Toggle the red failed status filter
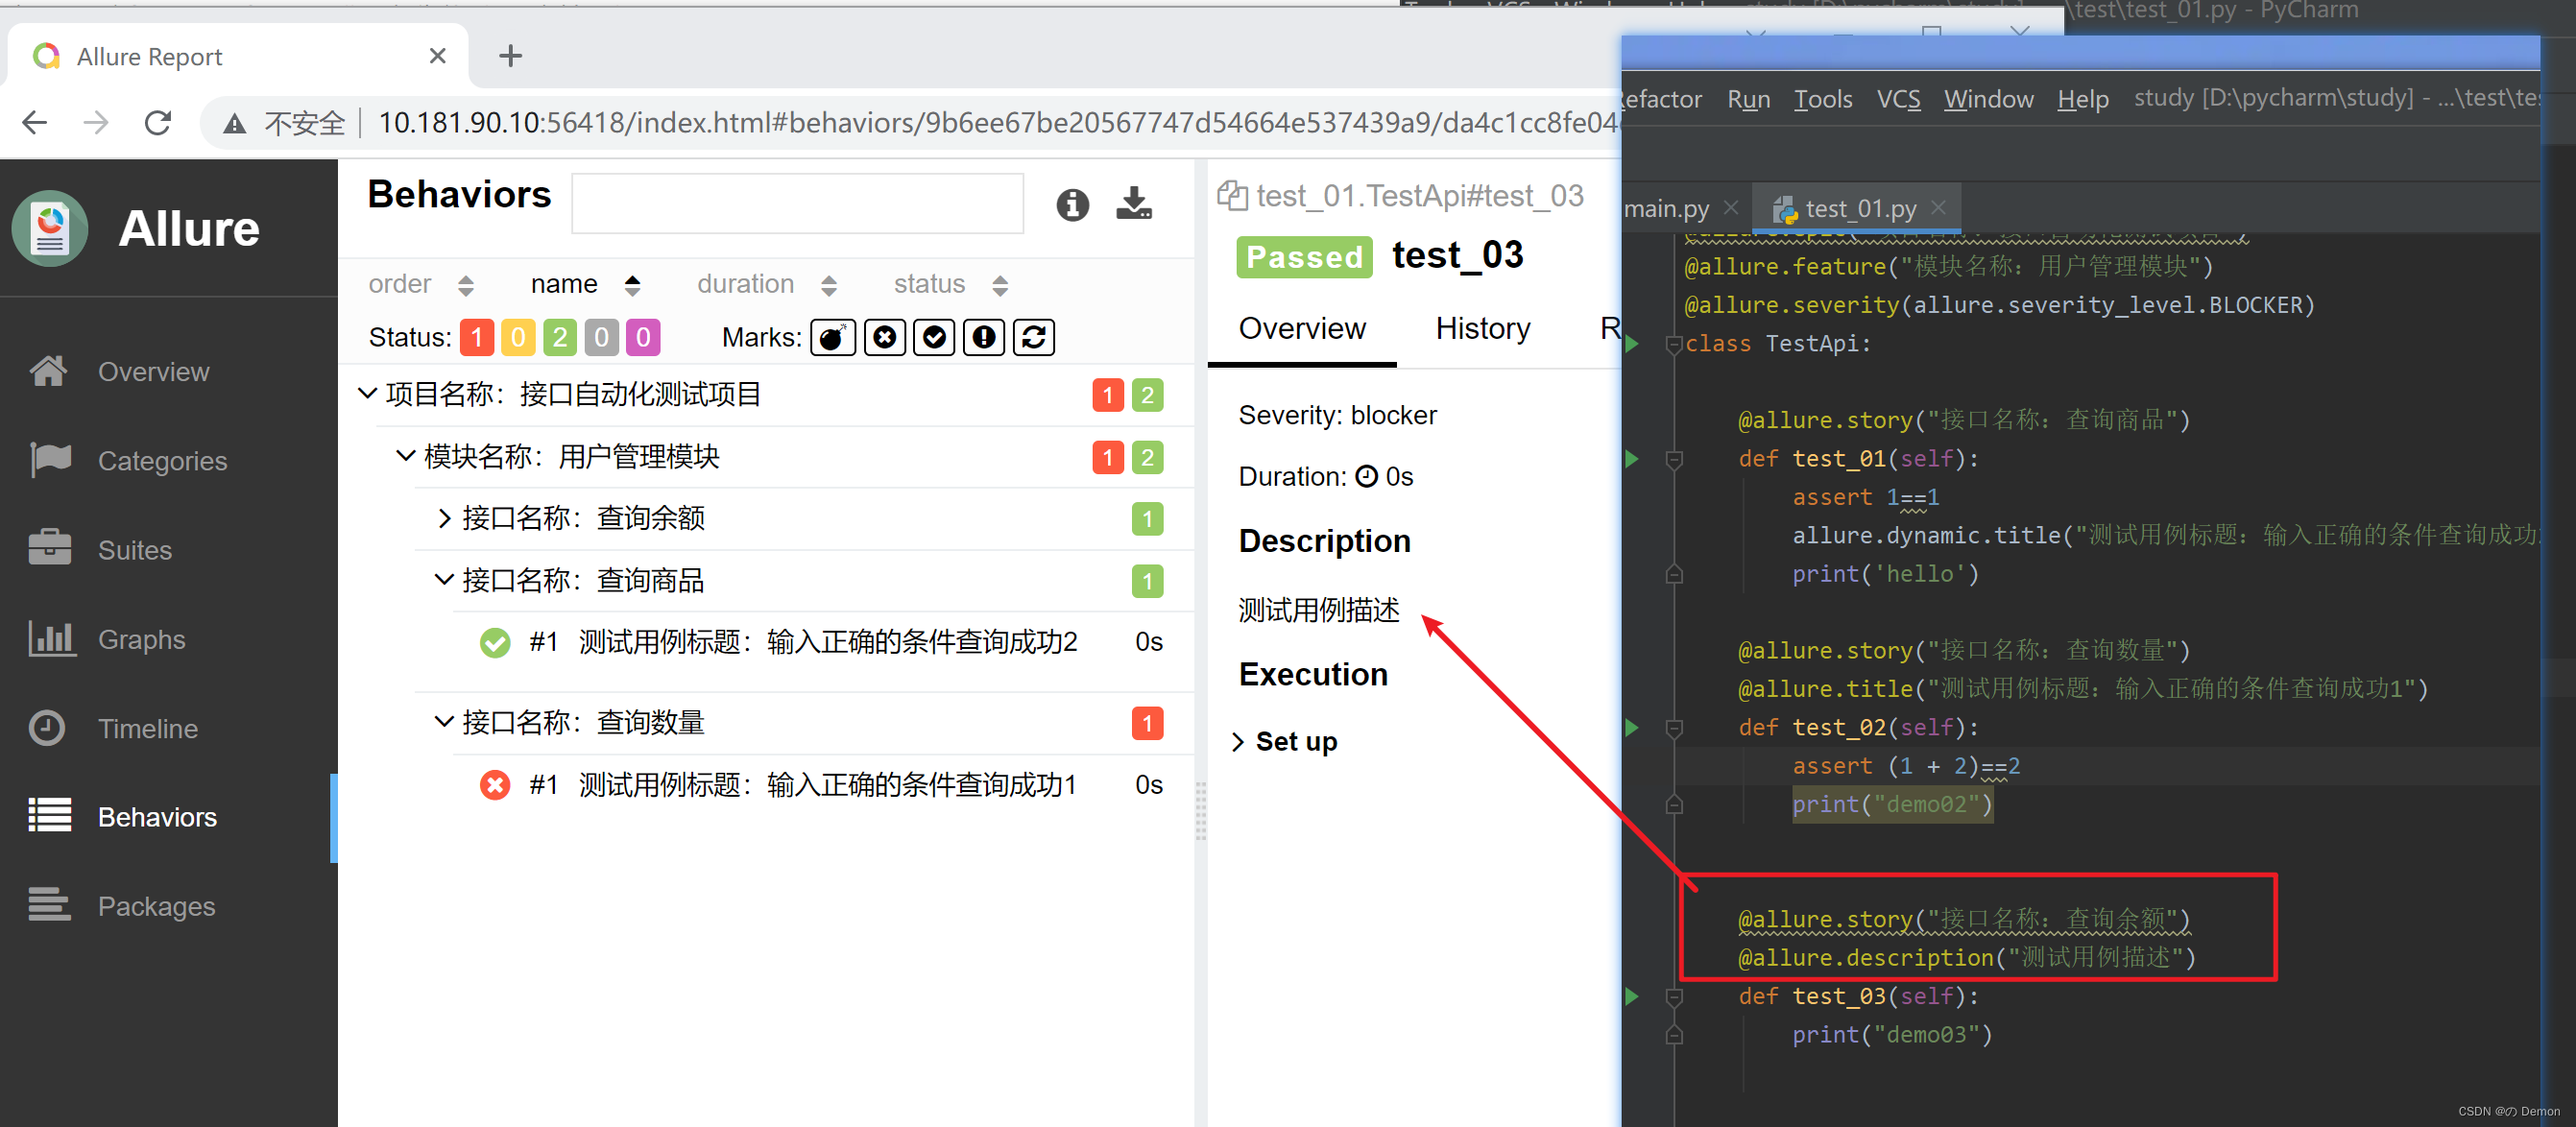Viewport: 2576px width, 1127px height. click(477, 338)
